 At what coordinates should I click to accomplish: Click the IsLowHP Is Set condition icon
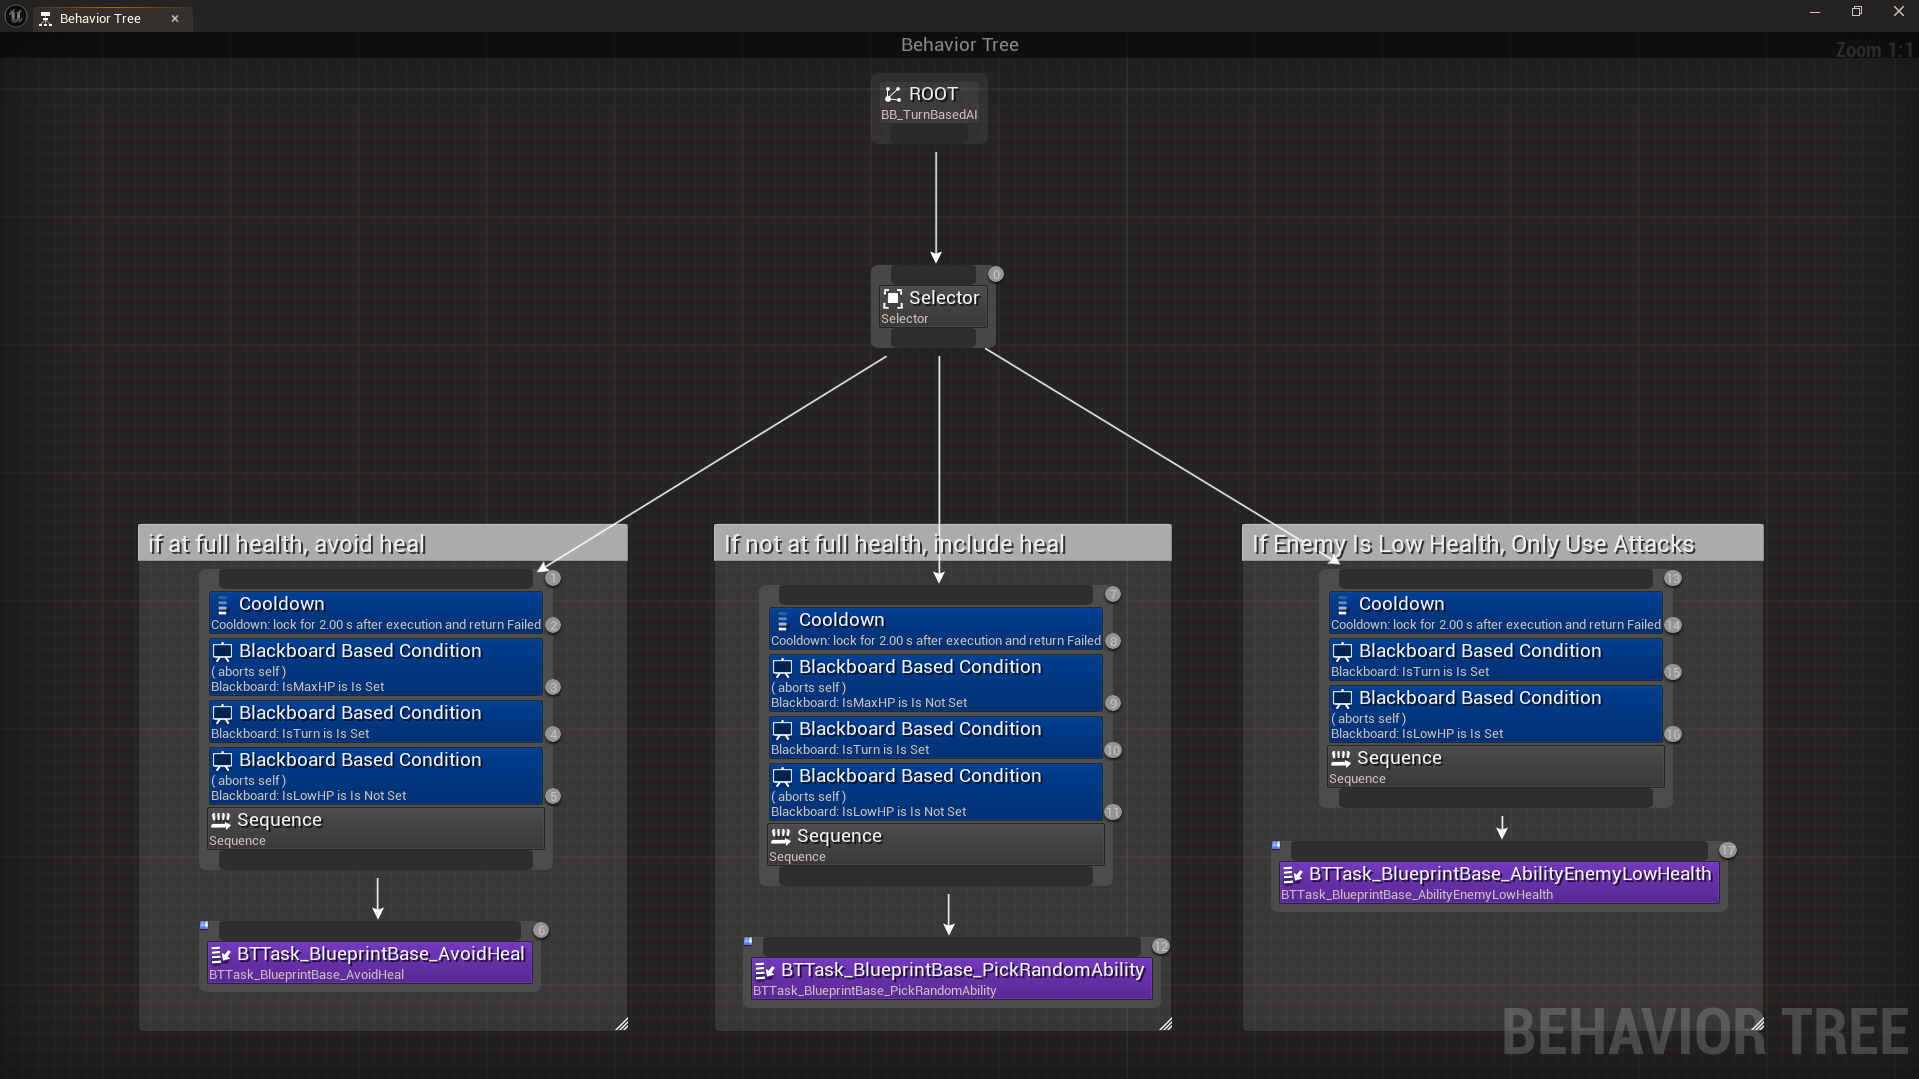[1343, 699]
